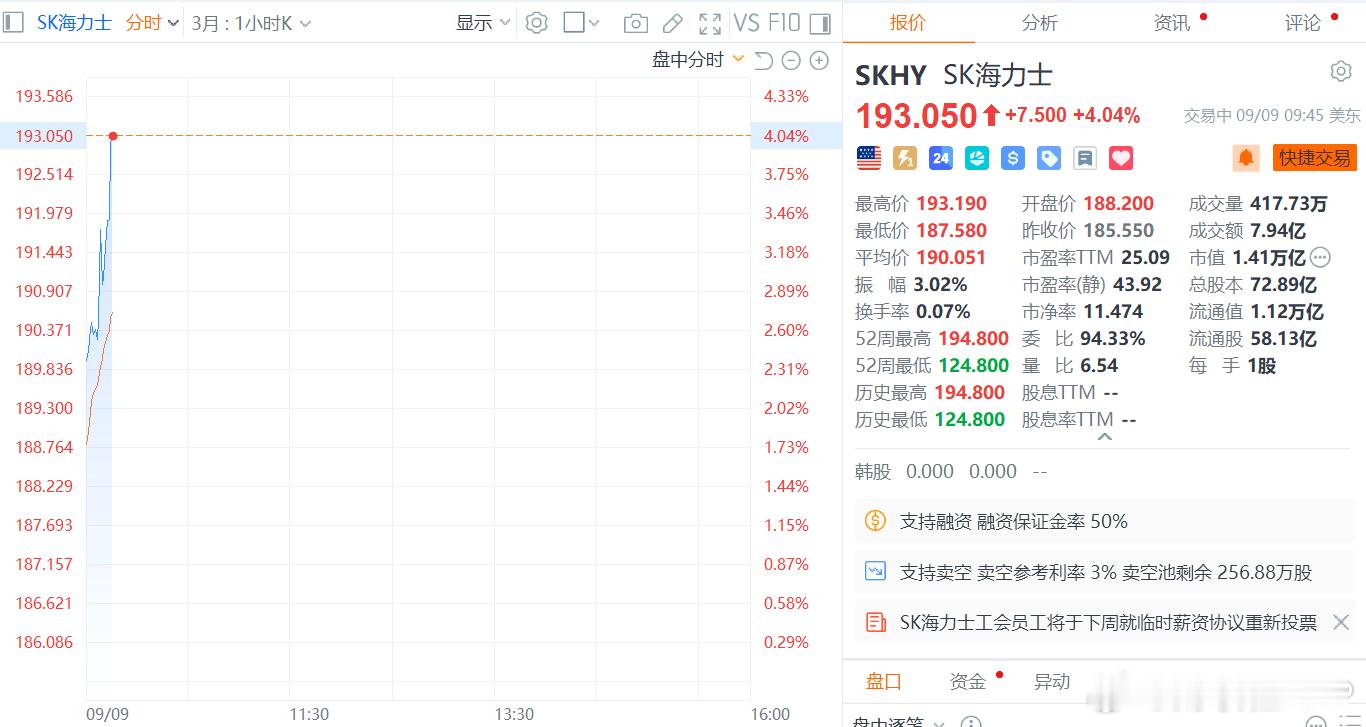Select the 资金 tab
1366x727 pixels.
pos(968,681)
